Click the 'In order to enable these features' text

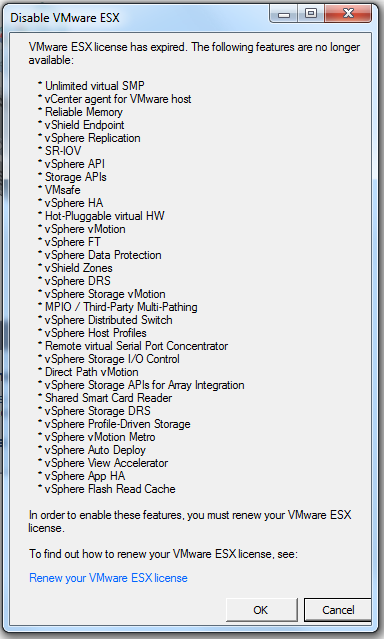pyautogui.click(x=190, y=522)
